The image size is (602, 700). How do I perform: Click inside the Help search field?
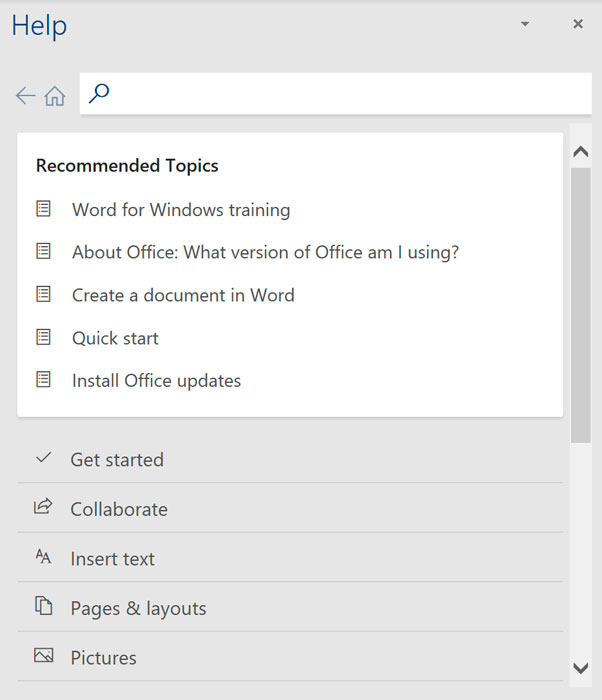(345, 94)
